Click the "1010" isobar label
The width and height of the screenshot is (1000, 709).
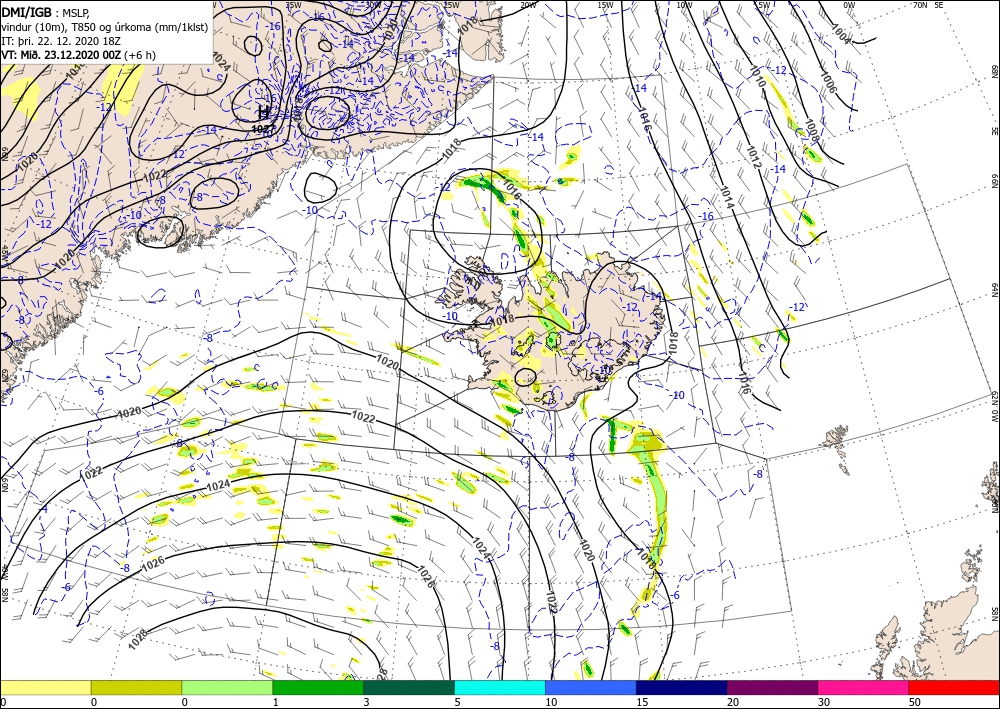(x=757, y=77)
